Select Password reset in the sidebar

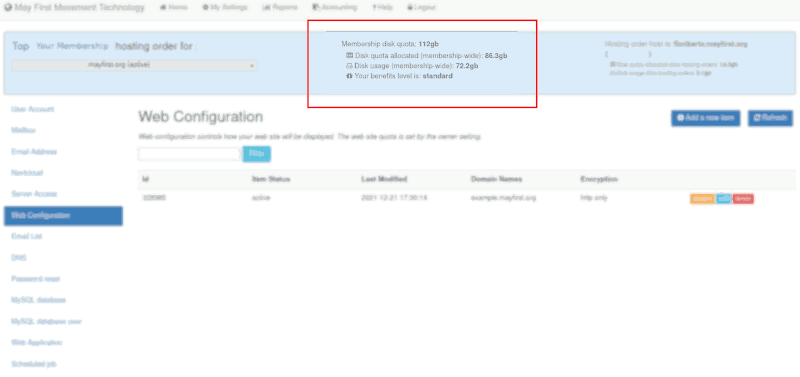(x=35, y=279)
